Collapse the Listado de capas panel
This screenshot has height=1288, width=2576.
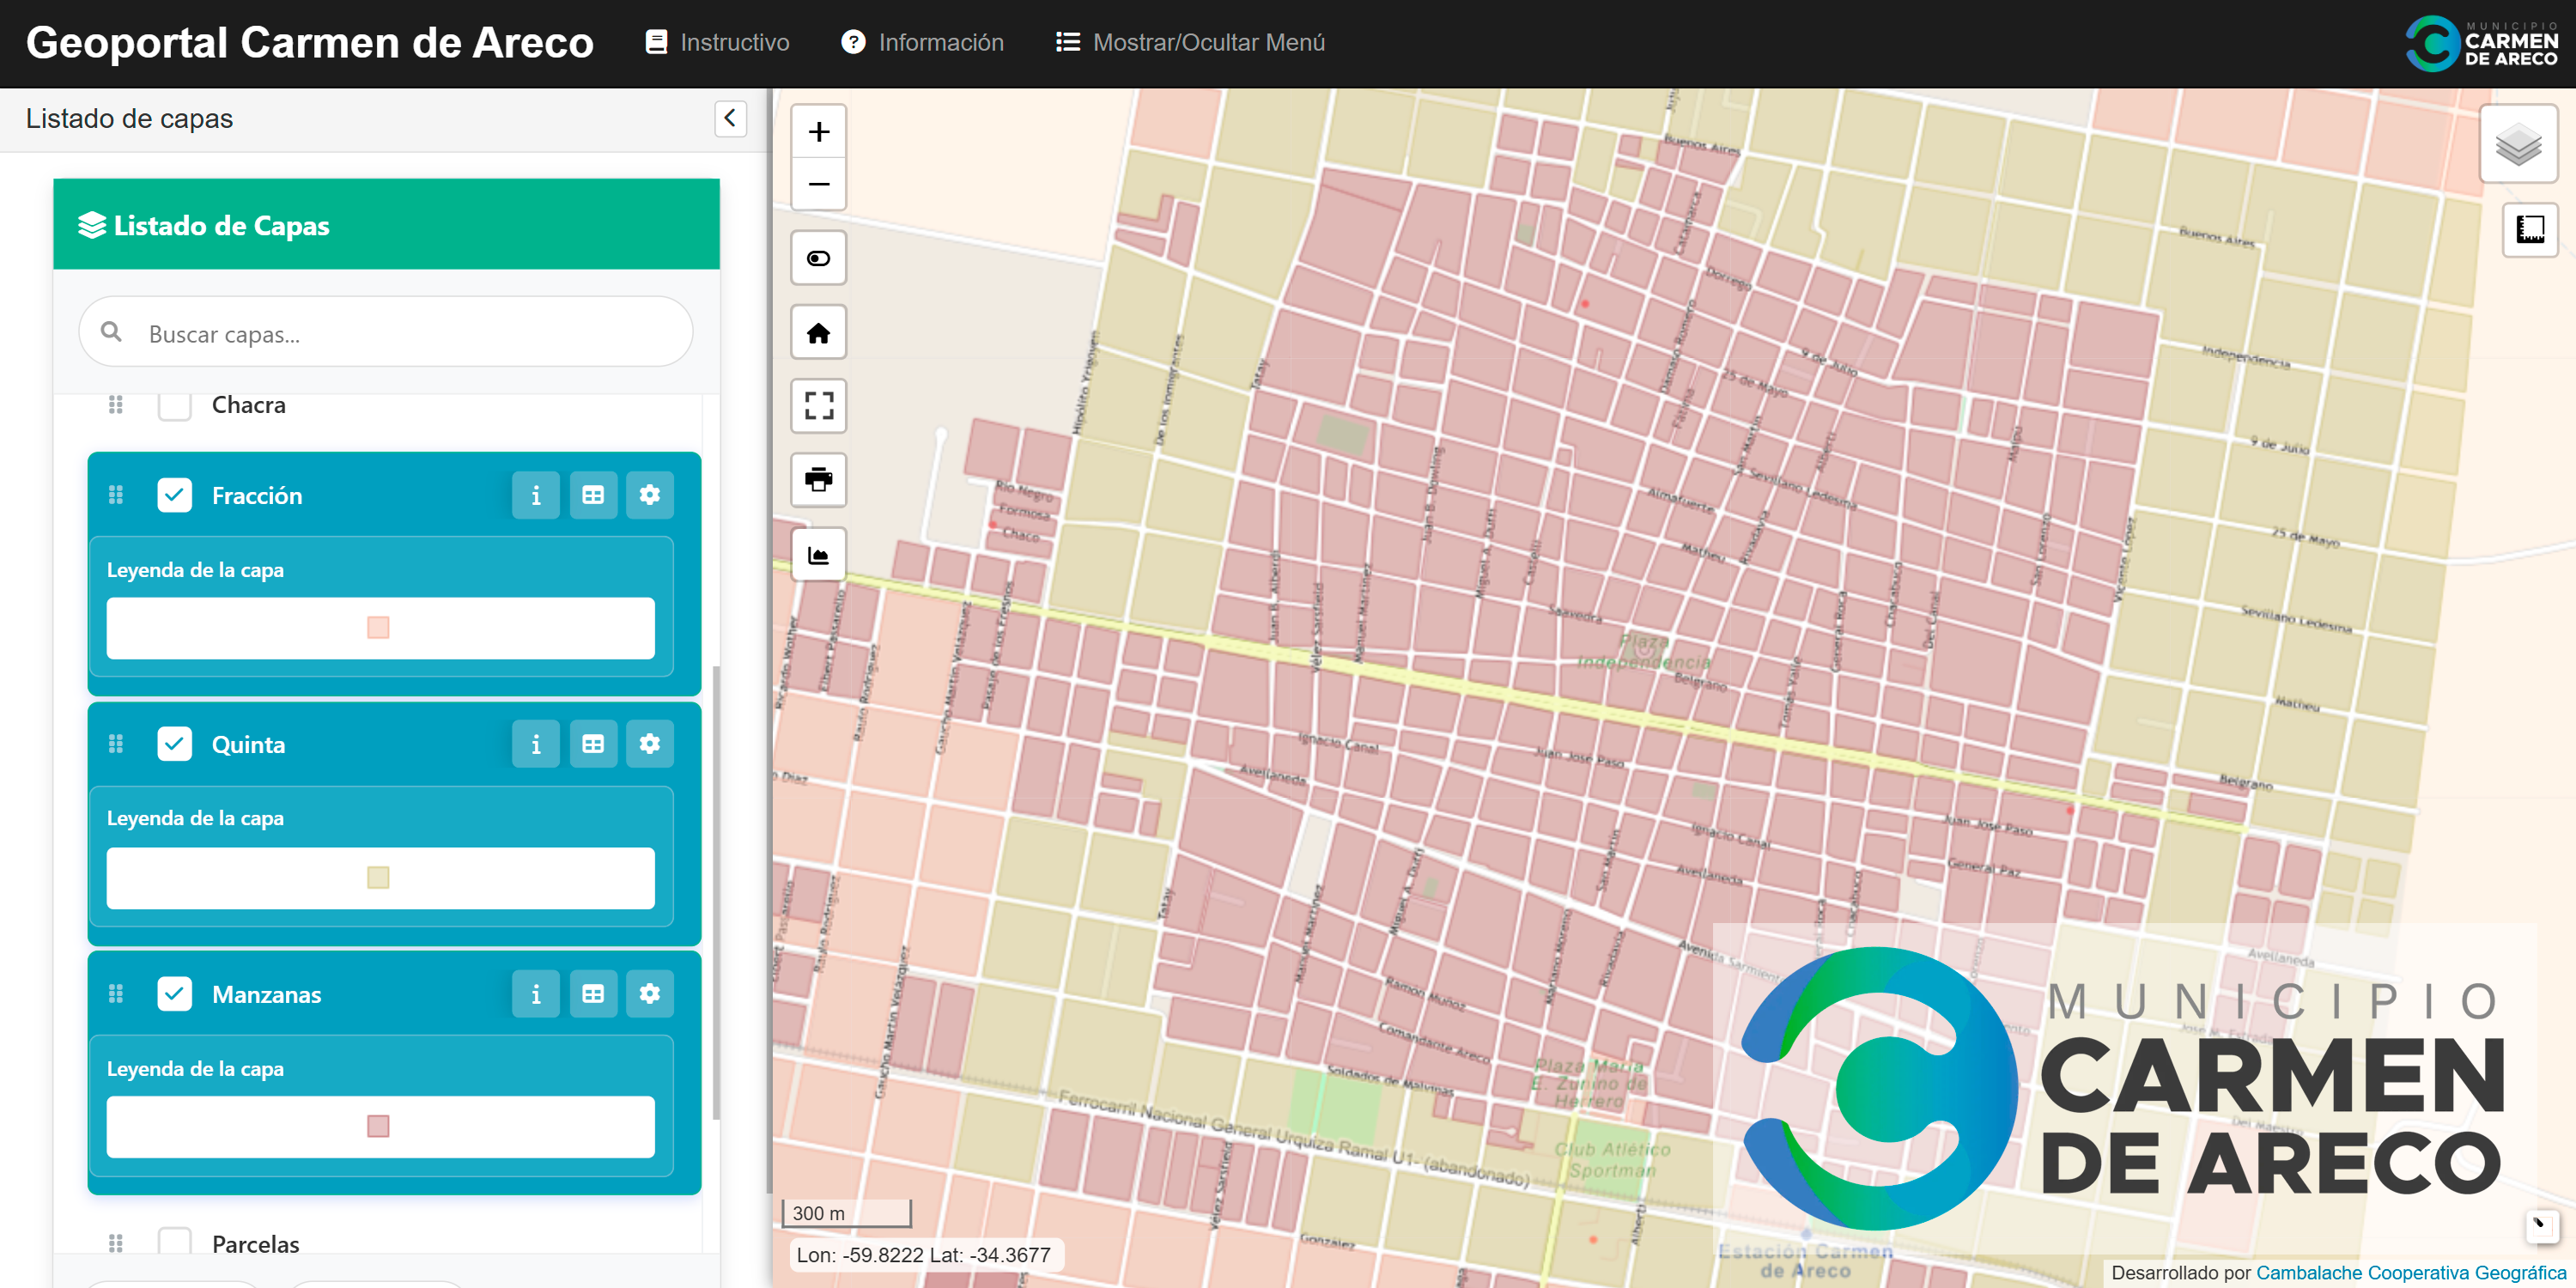click(730, 118)
